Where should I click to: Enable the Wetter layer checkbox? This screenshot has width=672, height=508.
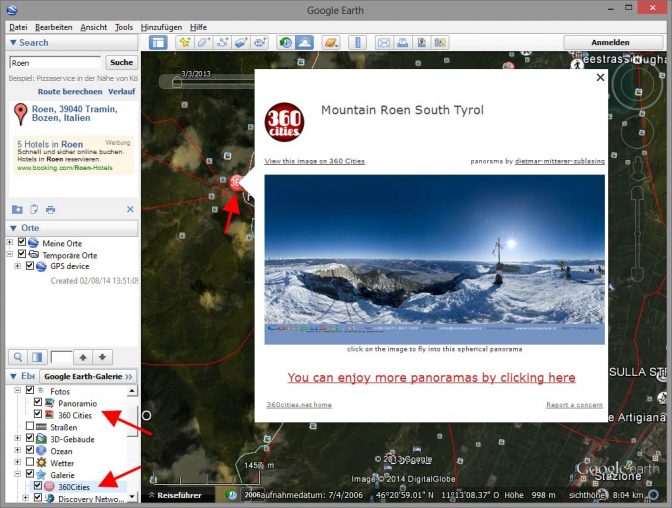pos(30,462)
